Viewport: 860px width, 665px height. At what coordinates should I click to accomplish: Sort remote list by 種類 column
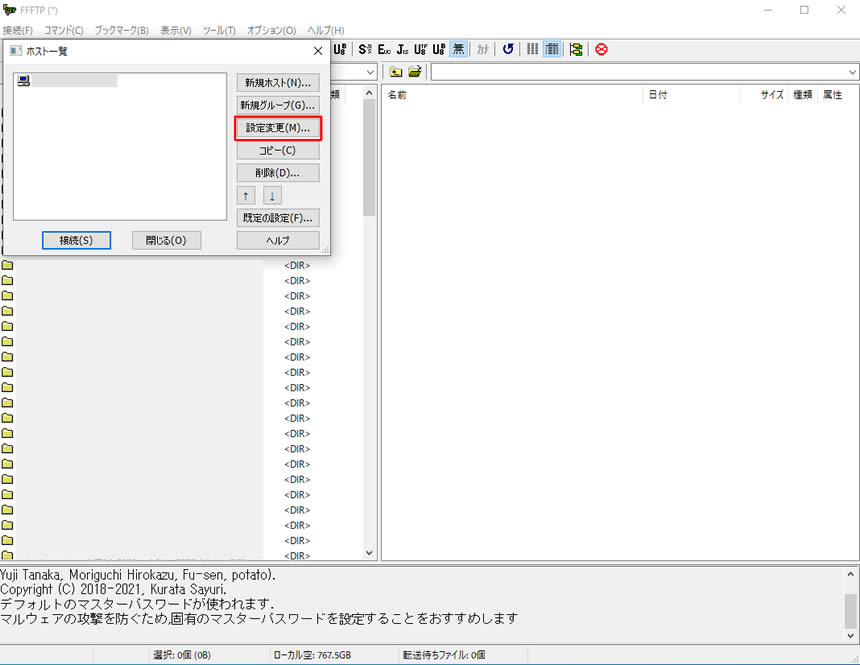[803, 95]
